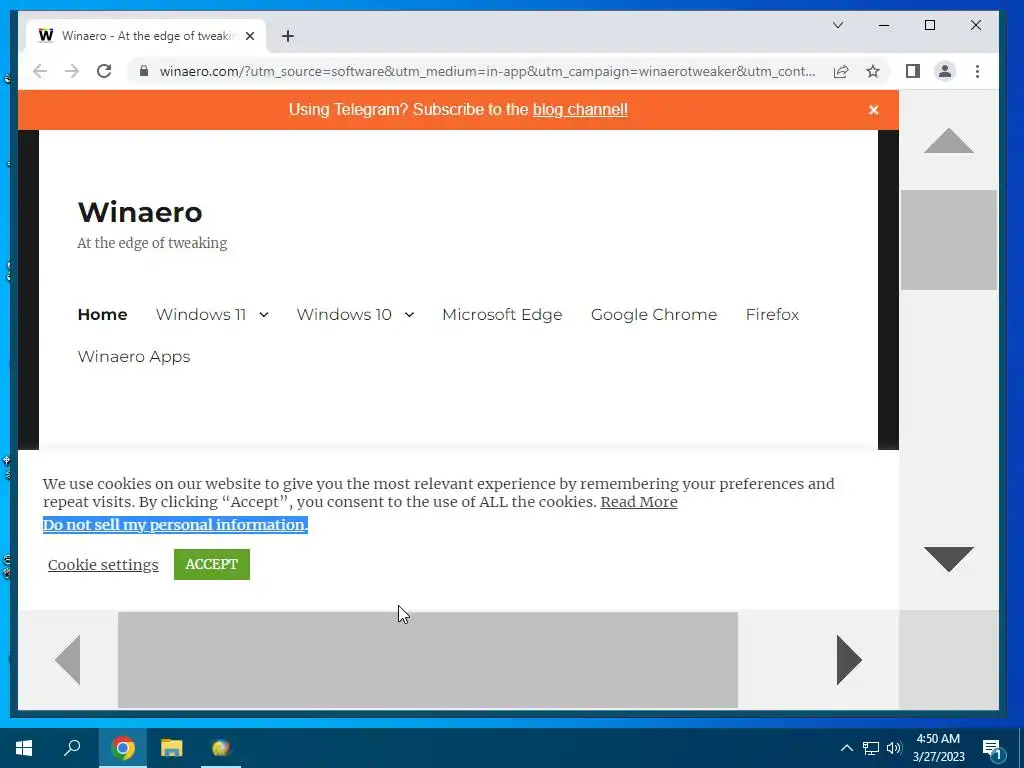Click the horizontal scrollbar thumb
Image resolution: width=1024 pixels, height=768 pixels.
coord(428,660)
